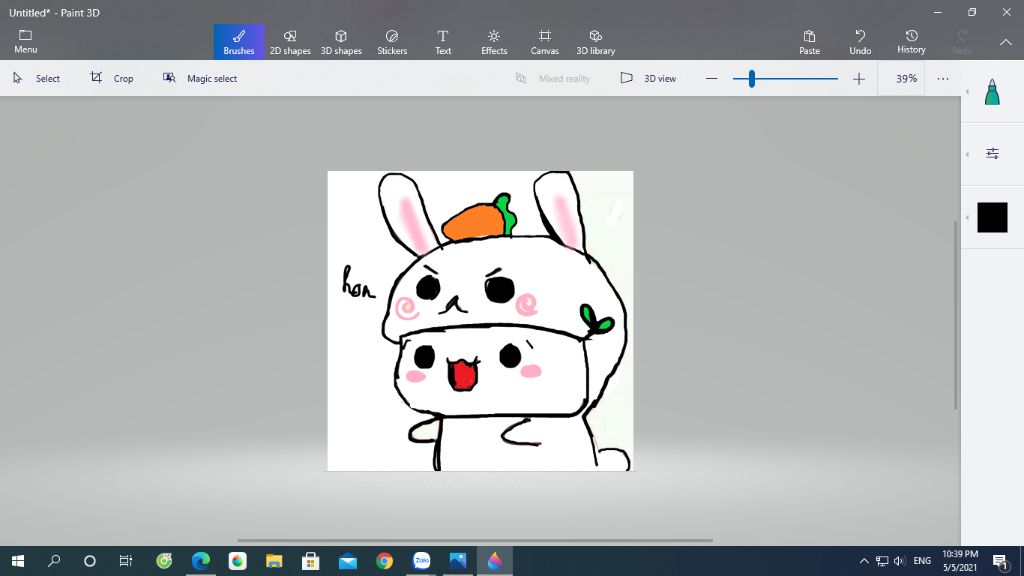
Task: Click the vertical canvas scrollbar
Action: [x=955, y=315]
